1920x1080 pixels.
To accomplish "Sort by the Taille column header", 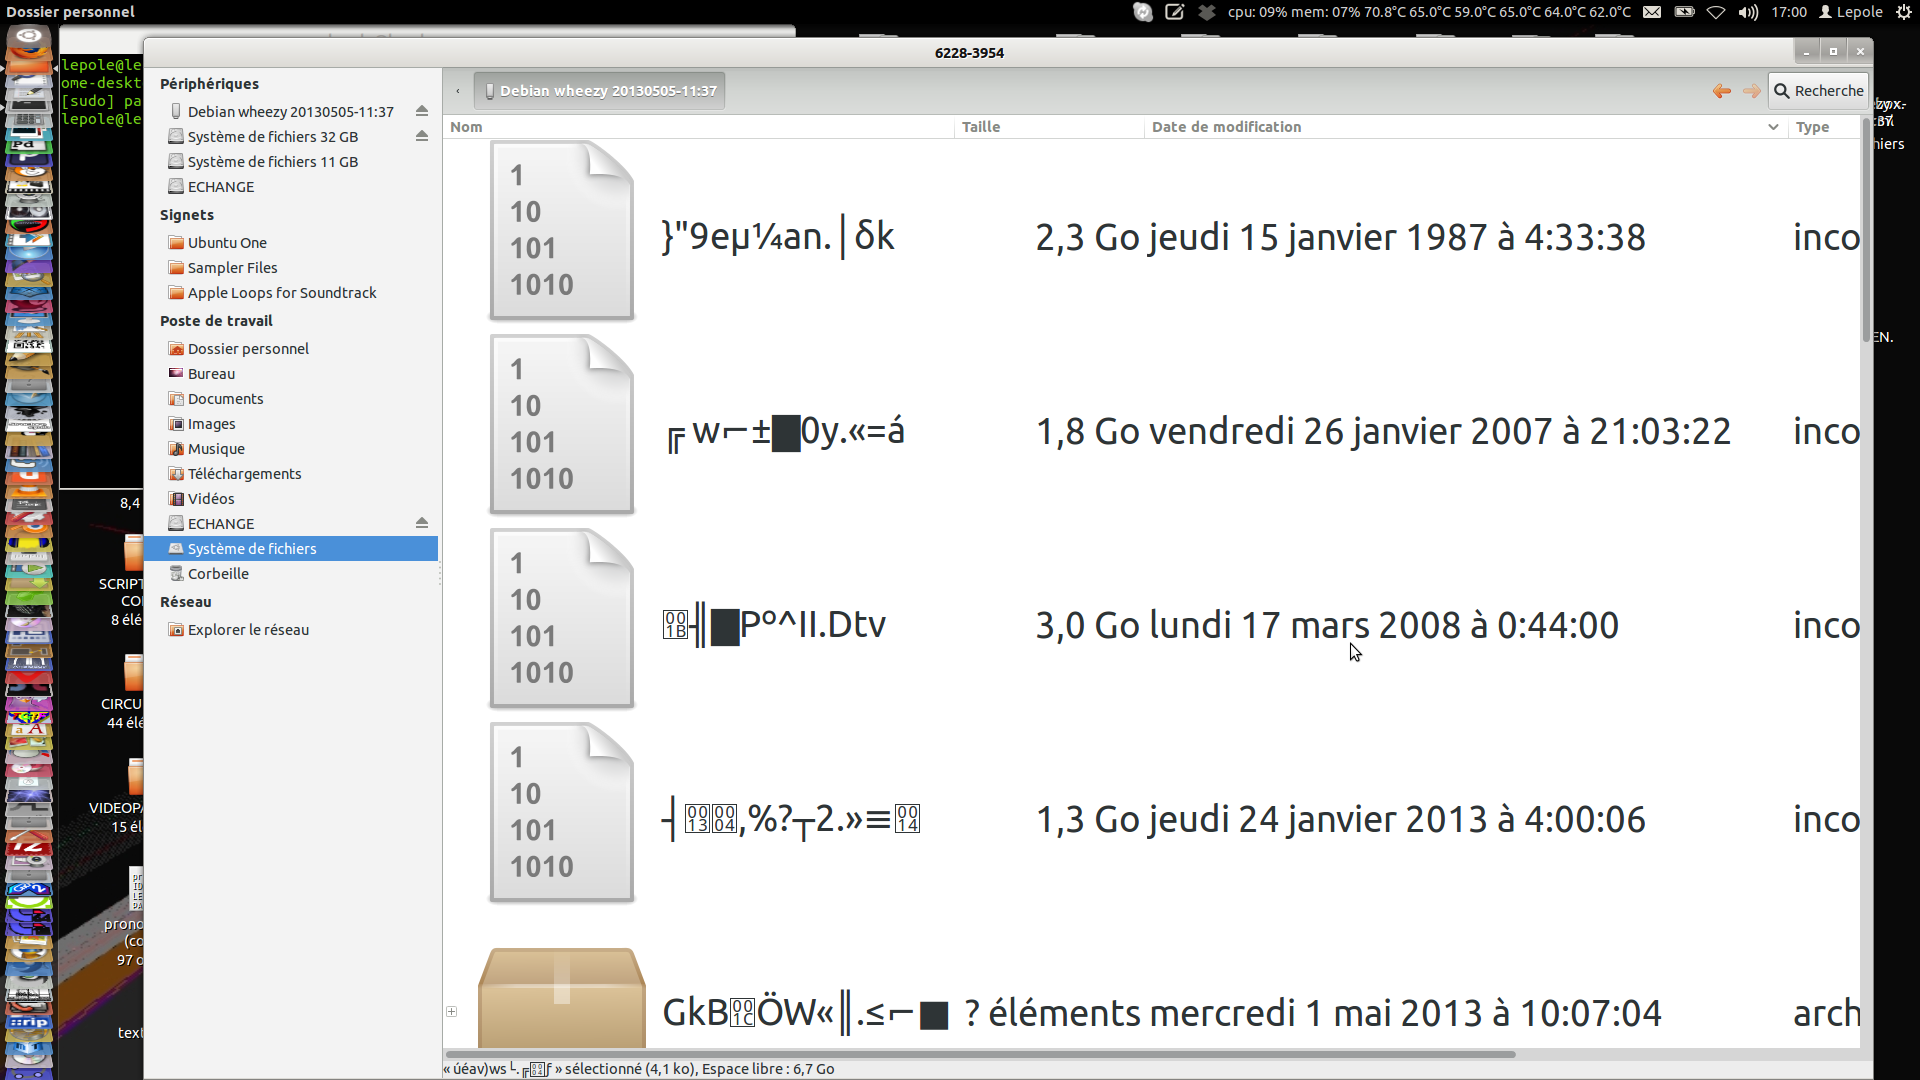I will click(980, 127).
